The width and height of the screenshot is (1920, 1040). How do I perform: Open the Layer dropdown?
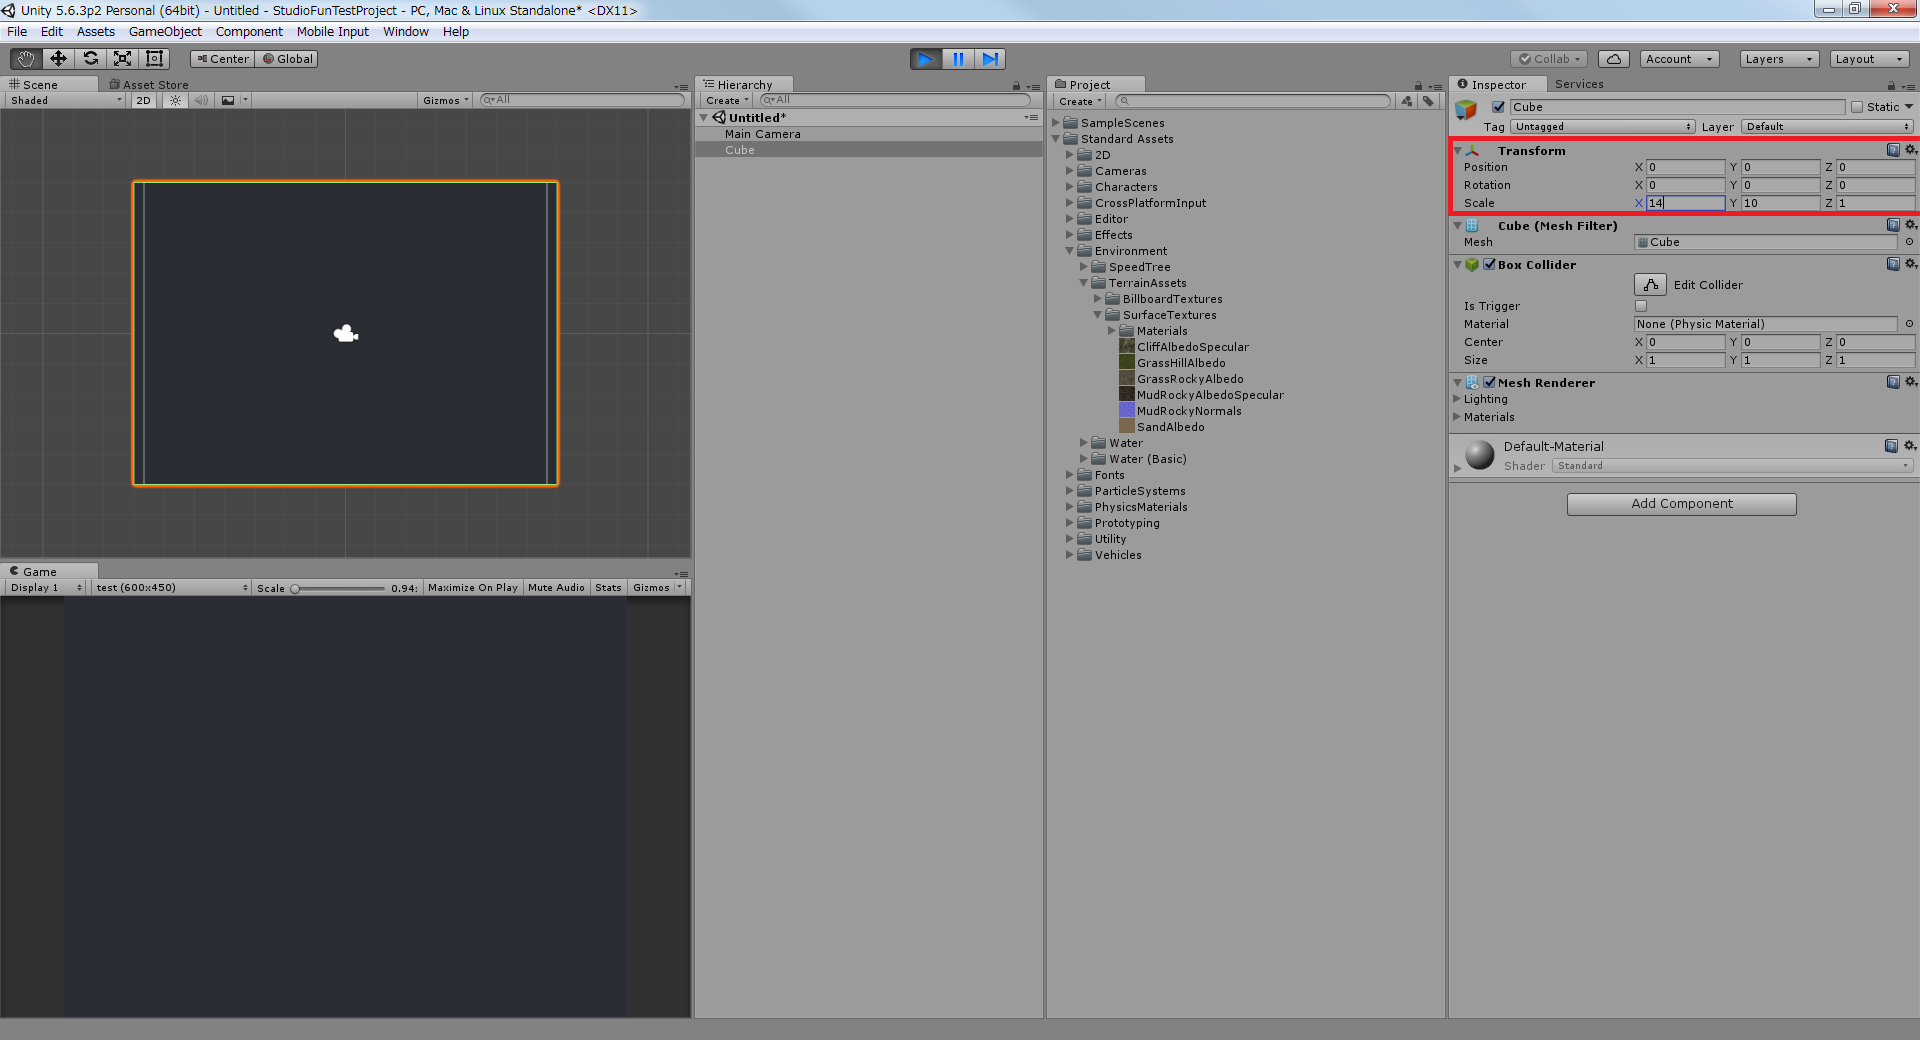coord(1828,127)
